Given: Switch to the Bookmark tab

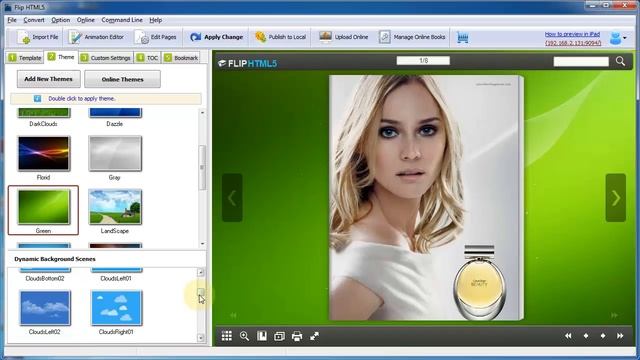Looking at the screenshot, I should click(x=181, y=58).
